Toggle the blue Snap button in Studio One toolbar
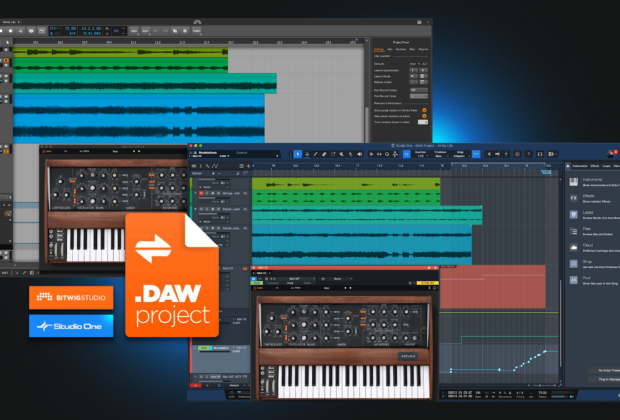Screen dimensions: 620x420 (476, 154)
